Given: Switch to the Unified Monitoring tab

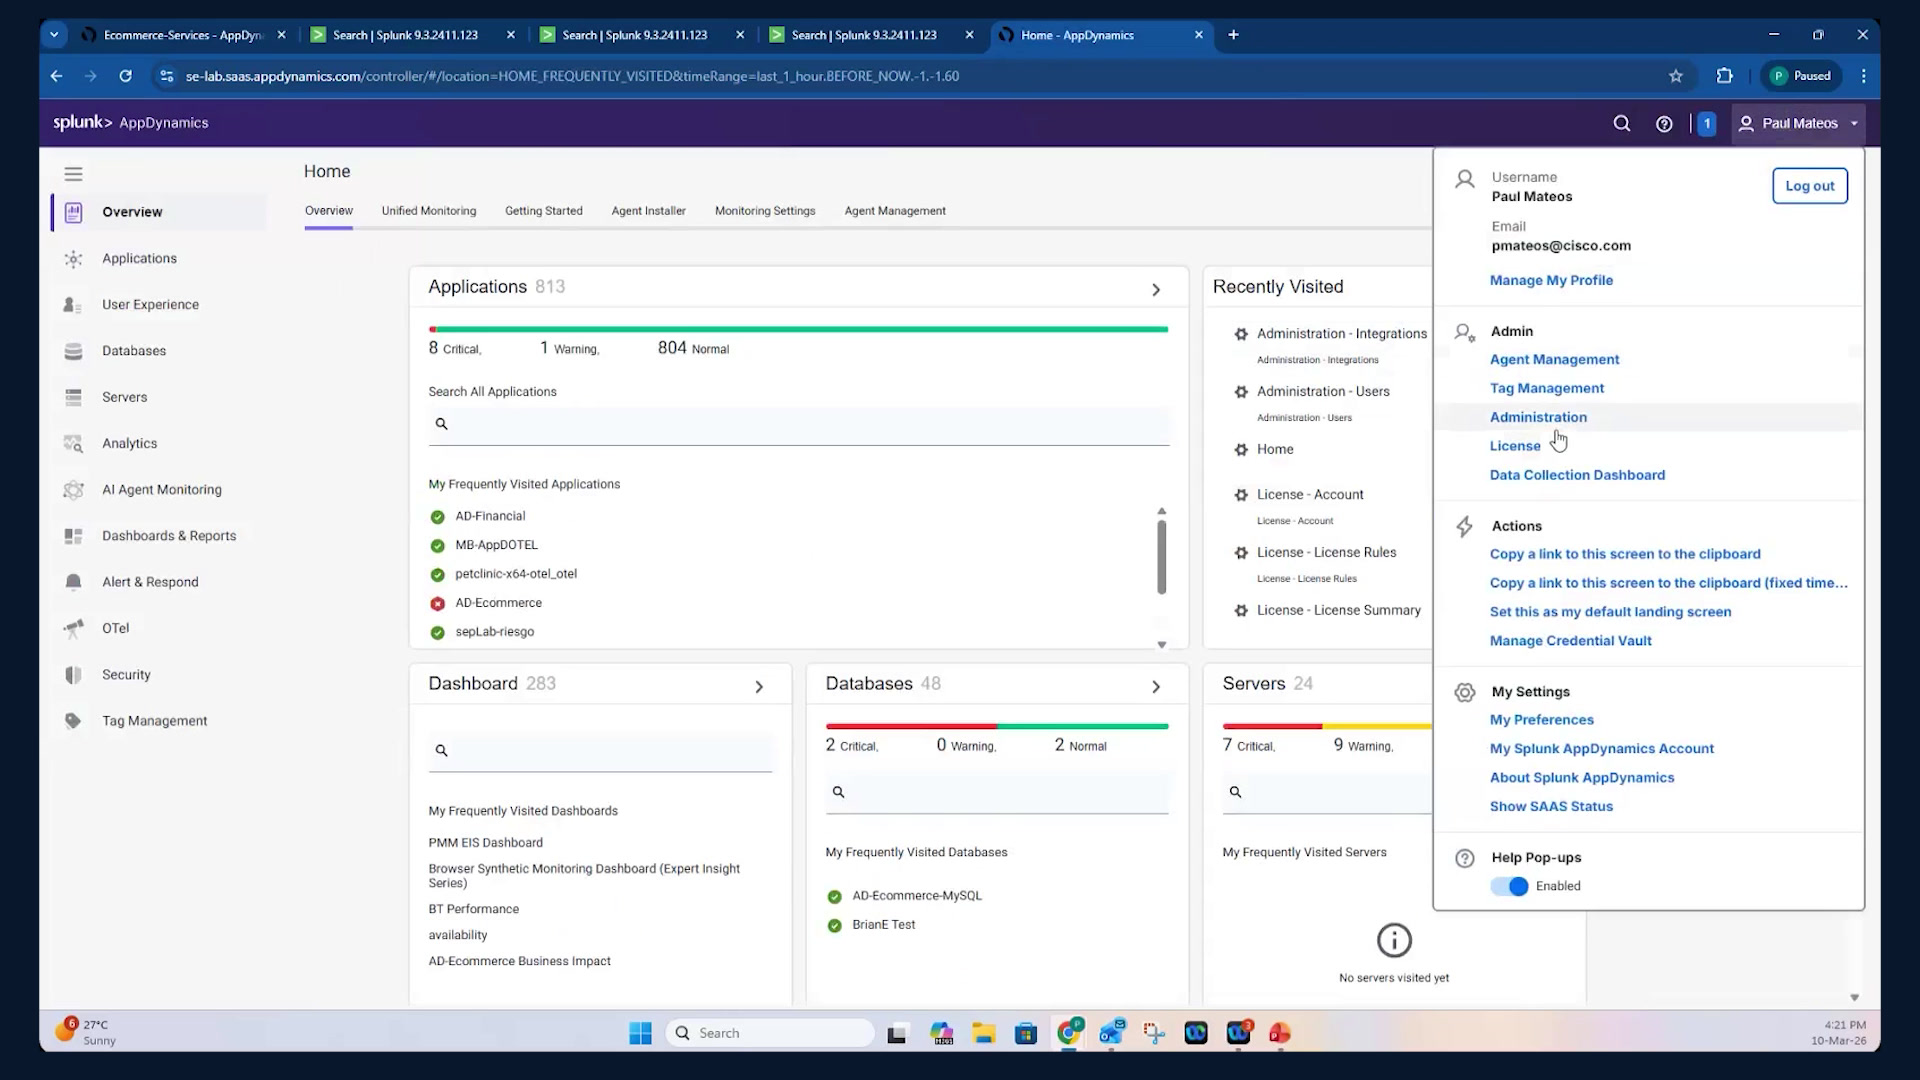Looking at the screenshot, I should (x=429, y=211).
